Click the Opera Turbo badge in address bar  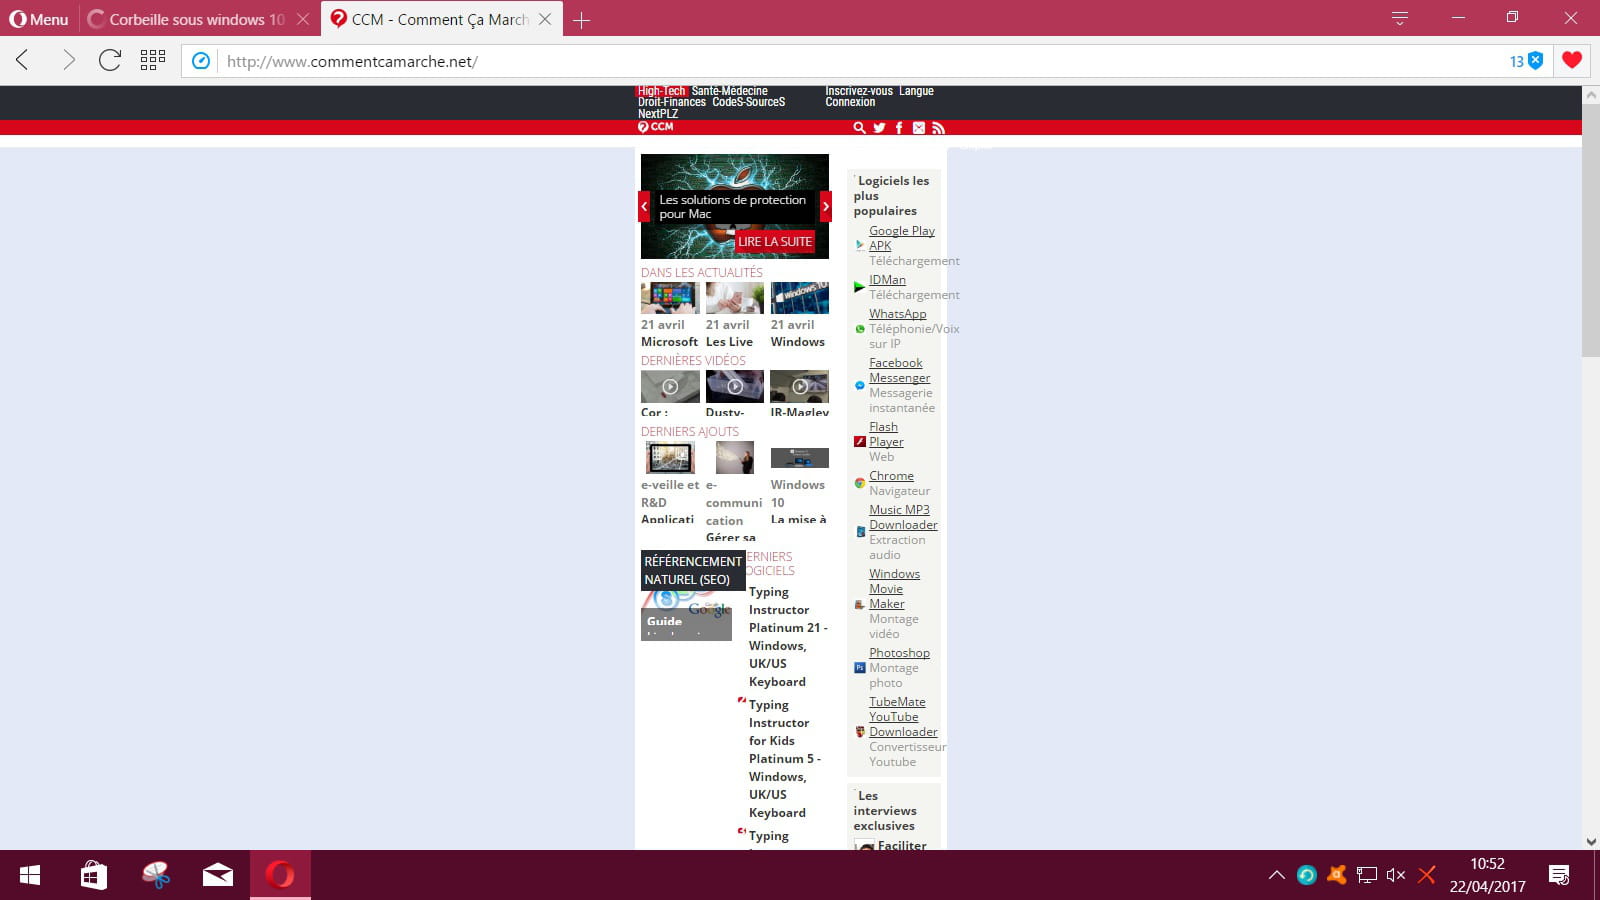pyautogui.click(x=201, y=61)
